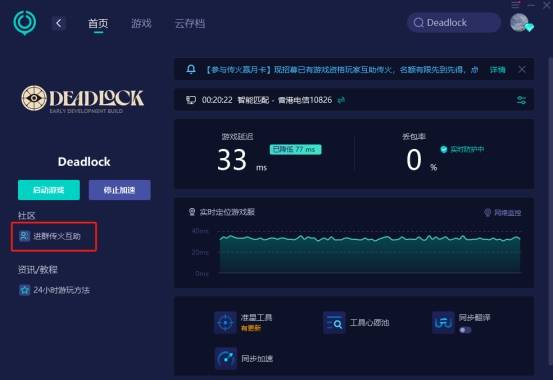Dismiss the announcement banner
The image size is (553, 380).
point(522,70)
